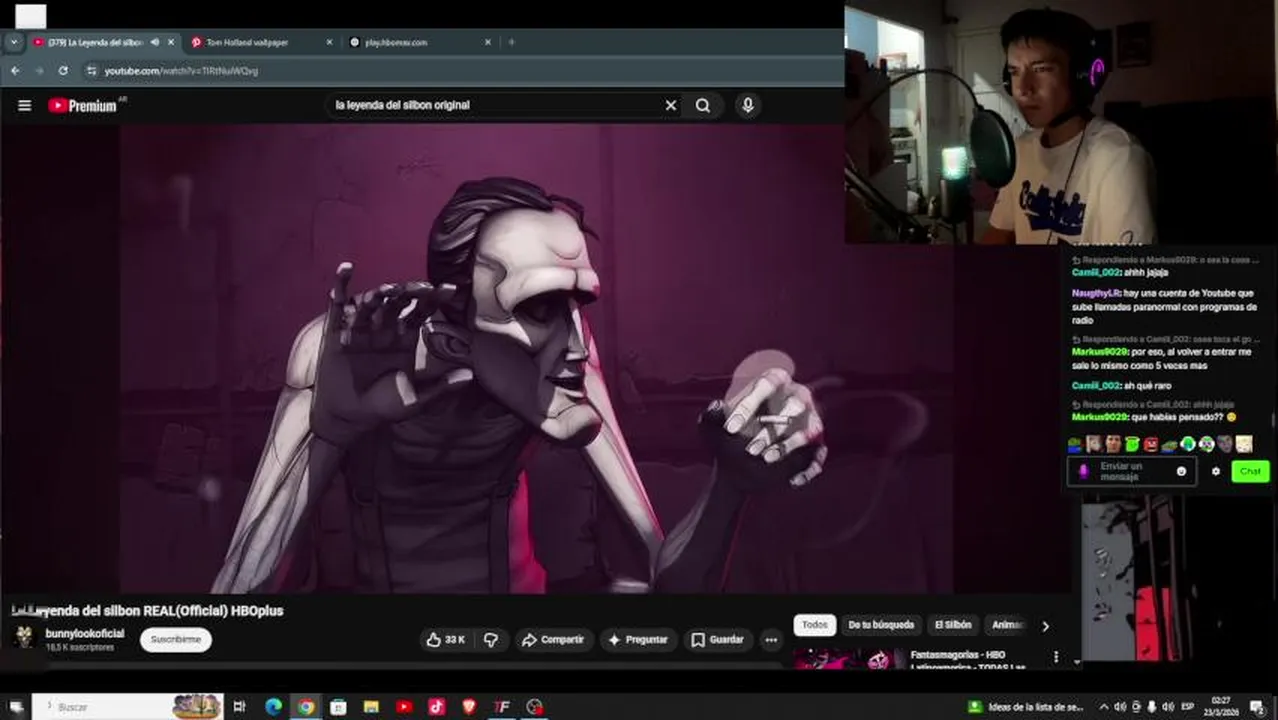Subscribe with the Suscribirme button

pos(176,639)
